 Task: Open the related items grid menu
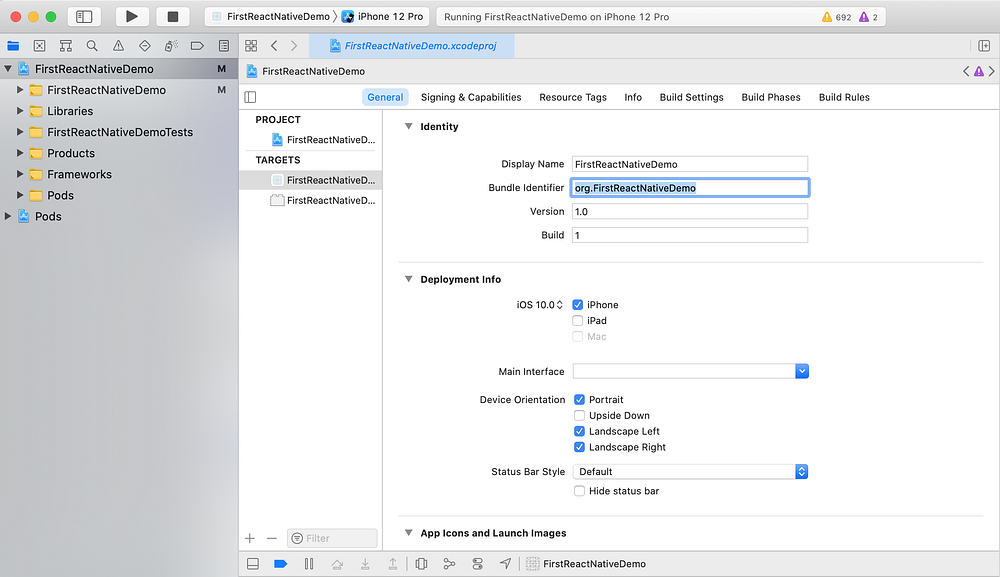(x=251, y=46)
